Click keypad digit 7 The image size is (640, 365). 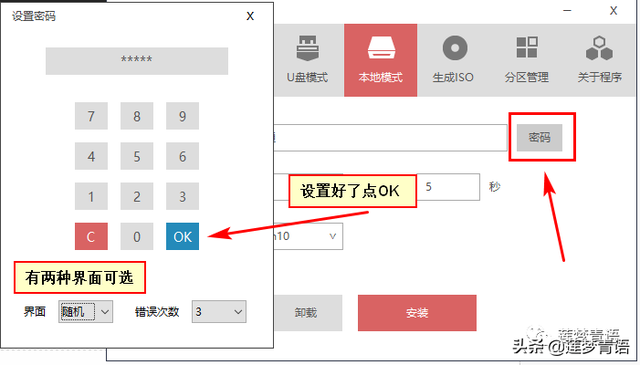(x=91, y=116)
